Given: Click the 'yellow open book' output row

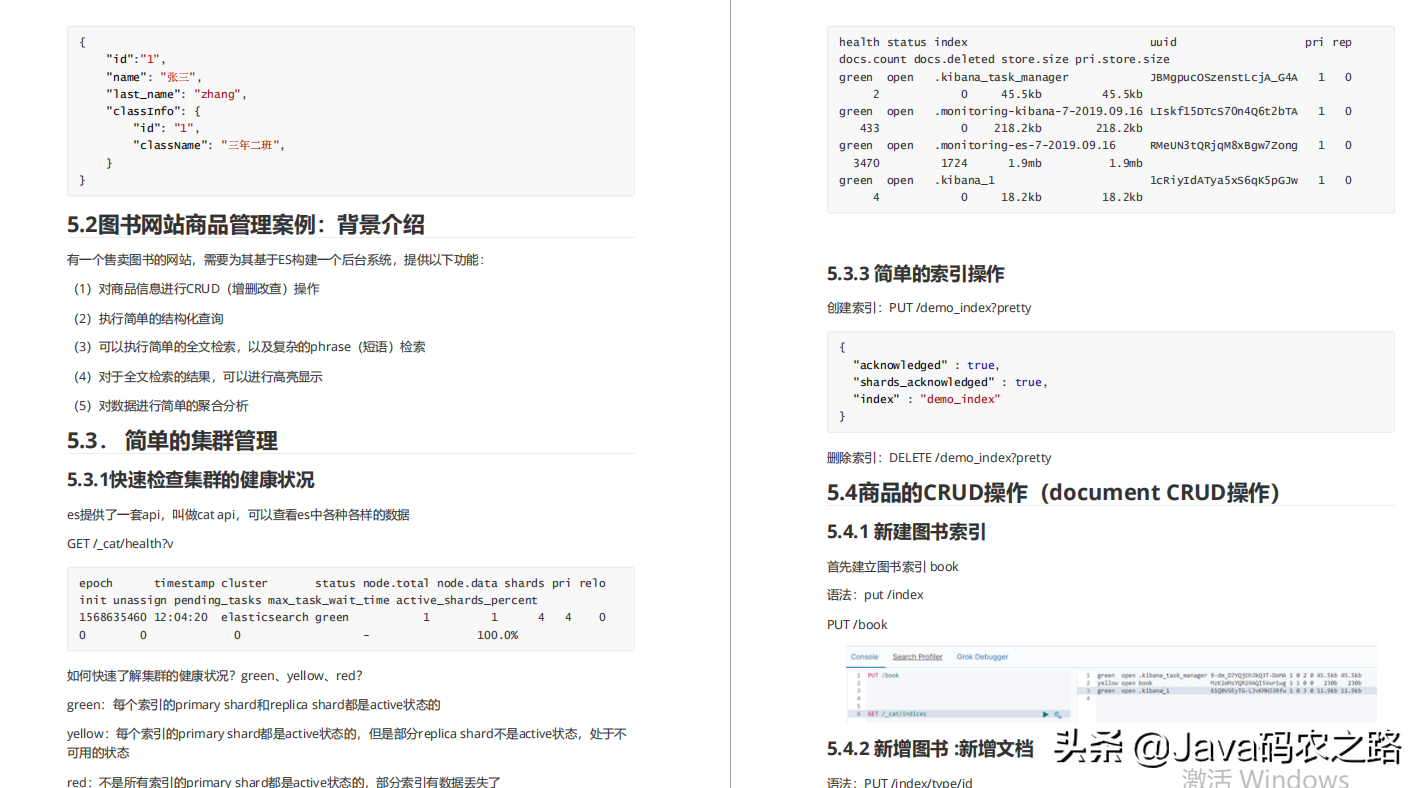Looking at the screenshot, I should pos(1229,683).
